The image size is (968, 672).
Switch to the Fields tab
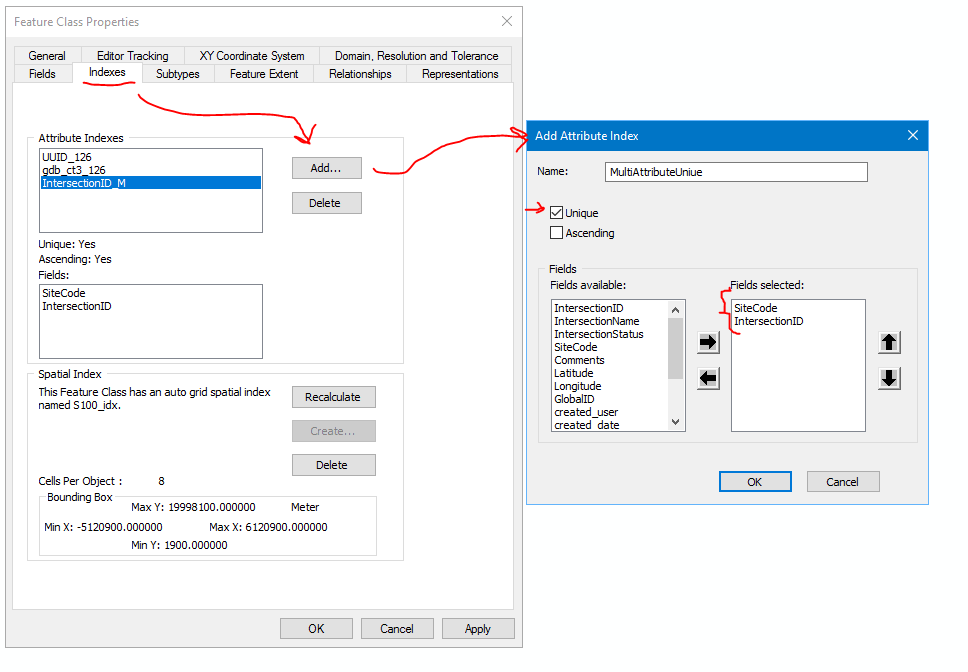[42, 73]
